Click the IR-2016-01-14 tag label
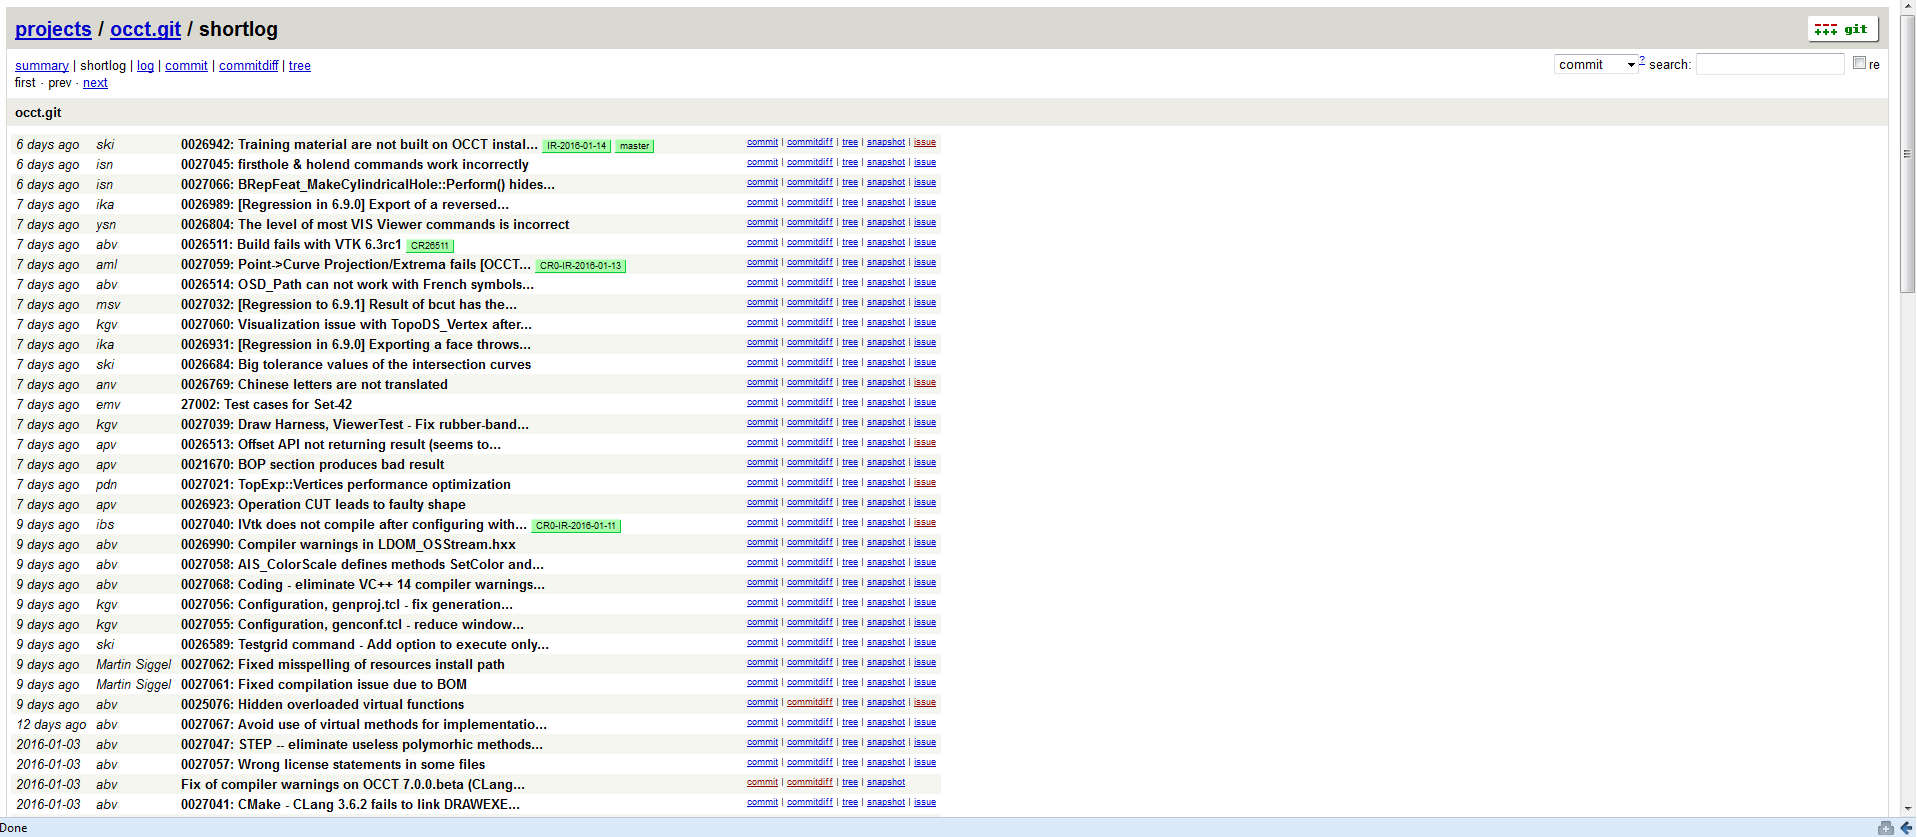 click(x=576, y=146)
